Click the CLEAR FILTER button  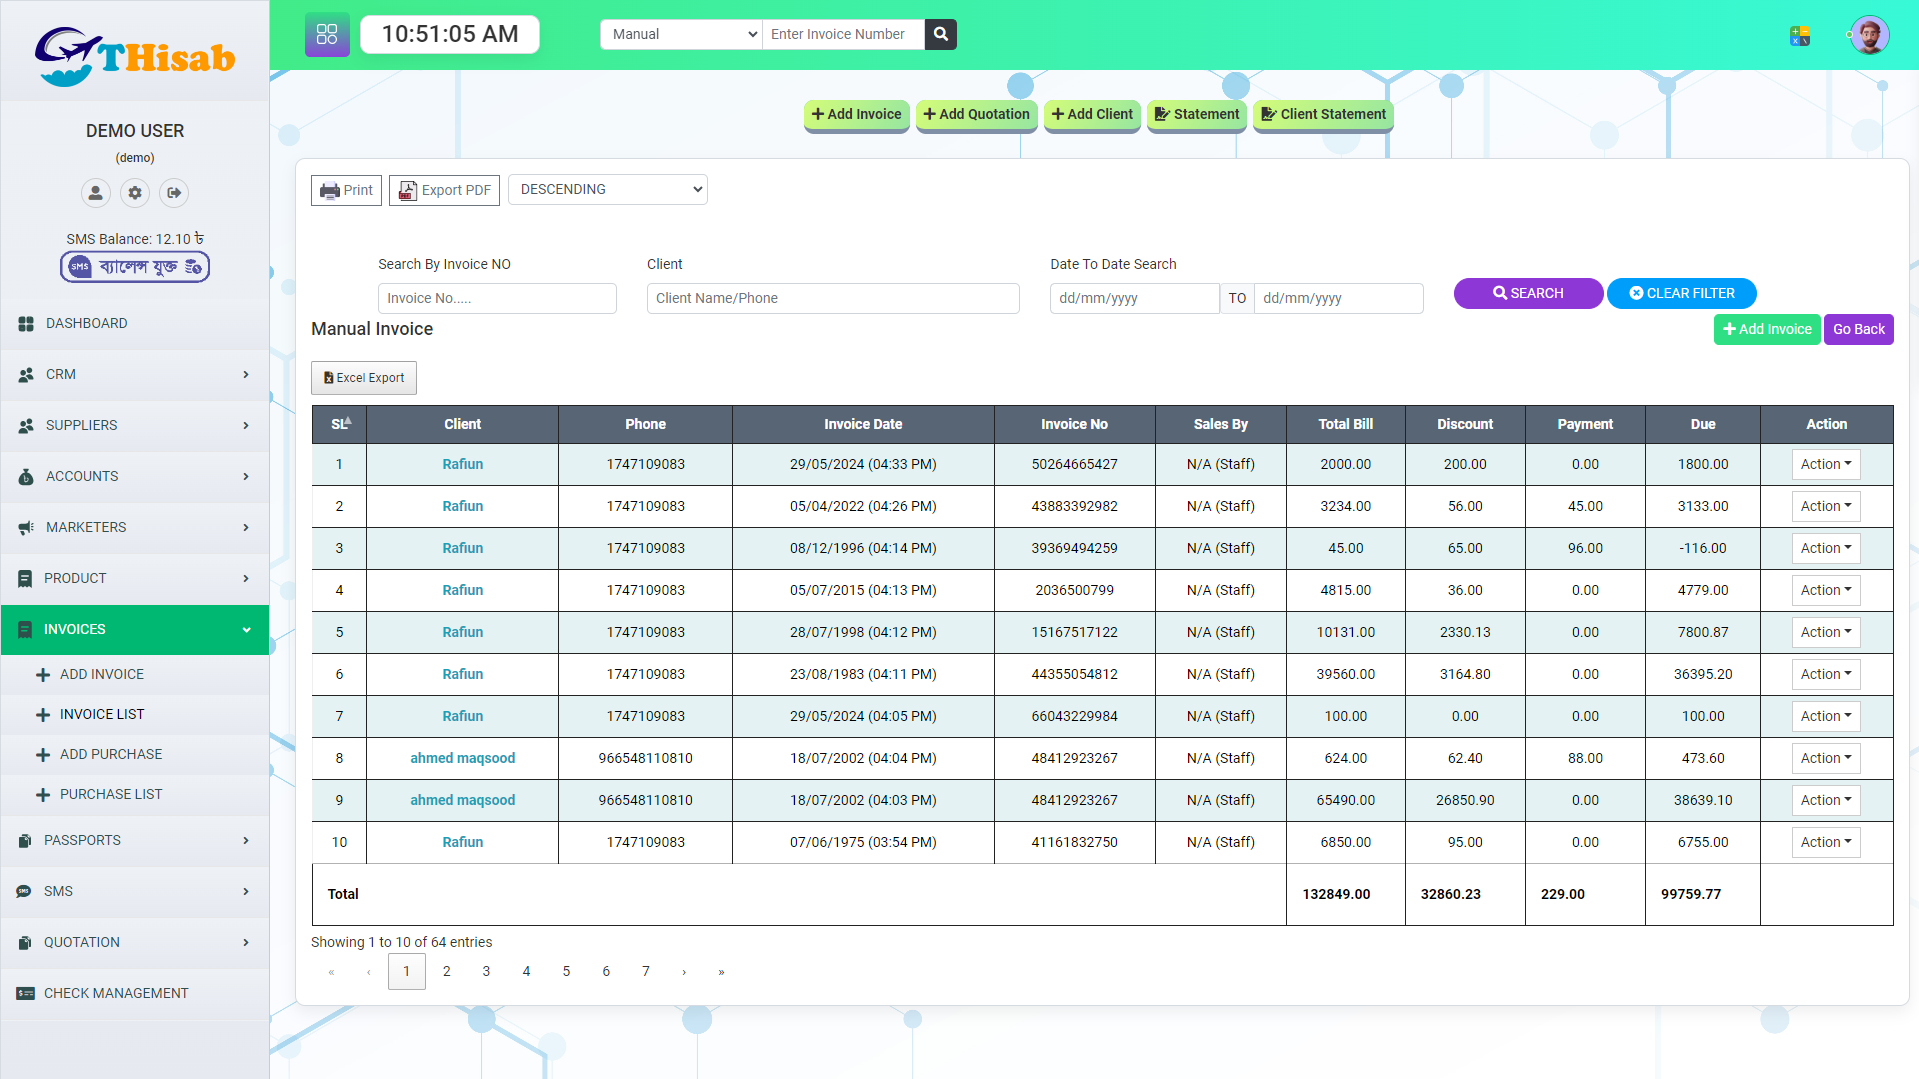tap(1681, 293)
